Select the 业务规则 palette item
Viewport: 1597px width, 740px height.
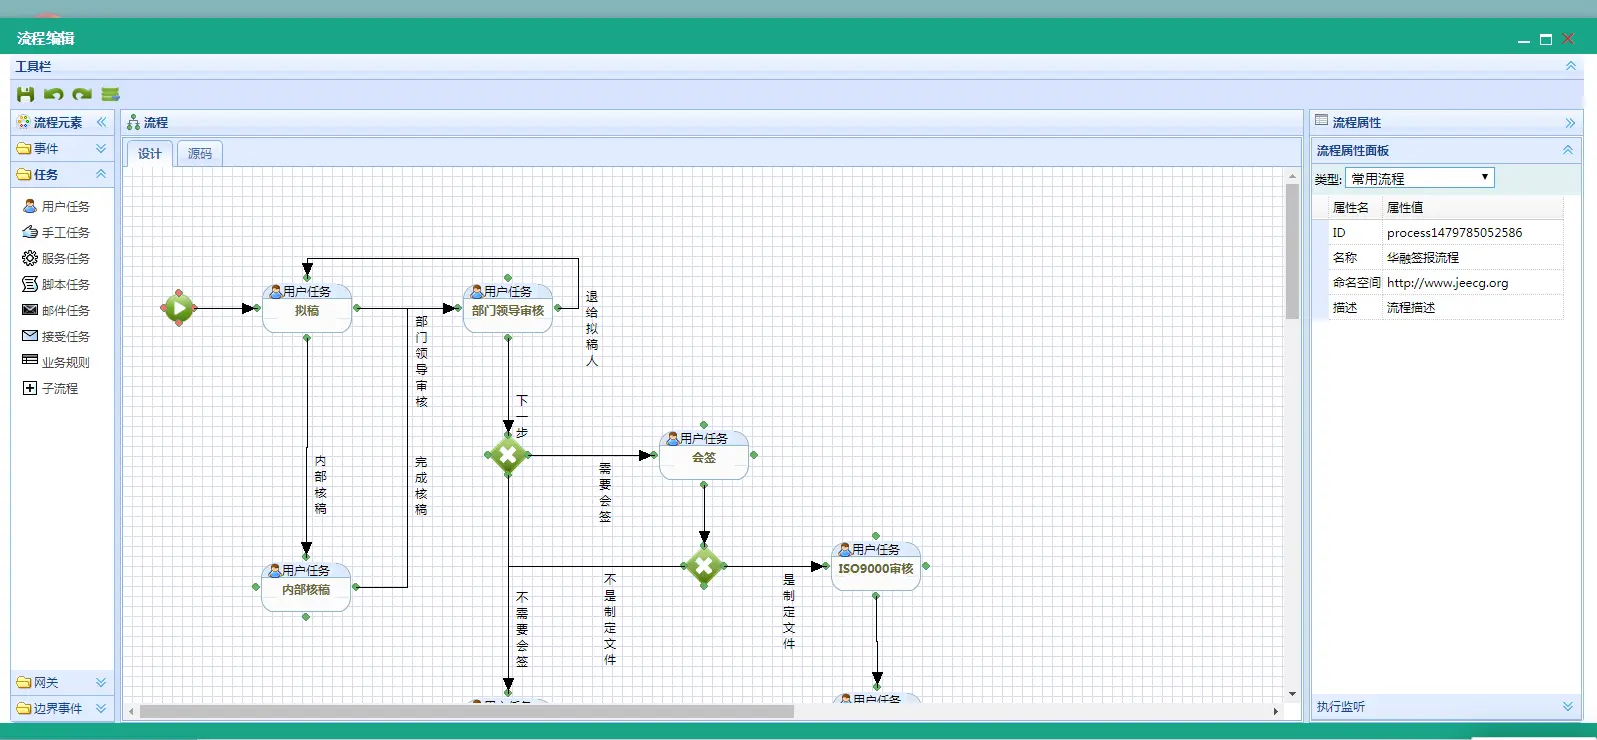point(57,362)
